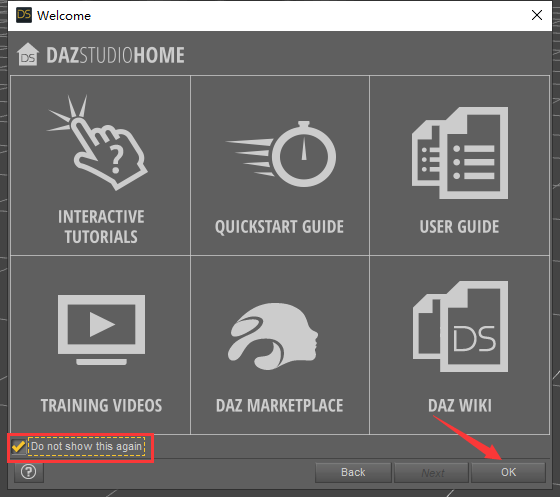560x497 pixels.
Task: Click the DAZ Studio Home house icon
Action: point(28,54)
